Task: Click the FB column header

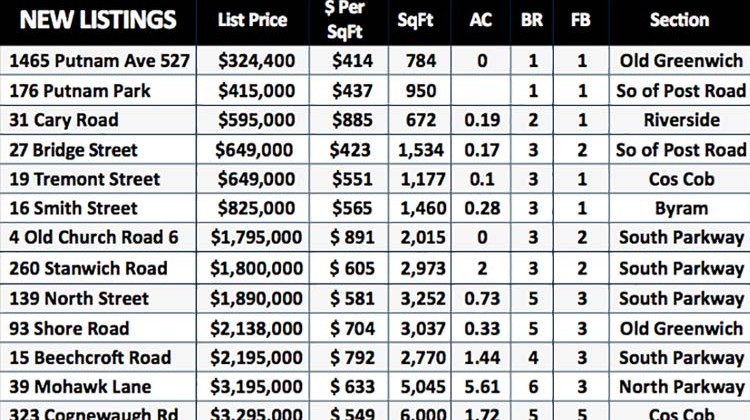Action: [x=581, y=20]
